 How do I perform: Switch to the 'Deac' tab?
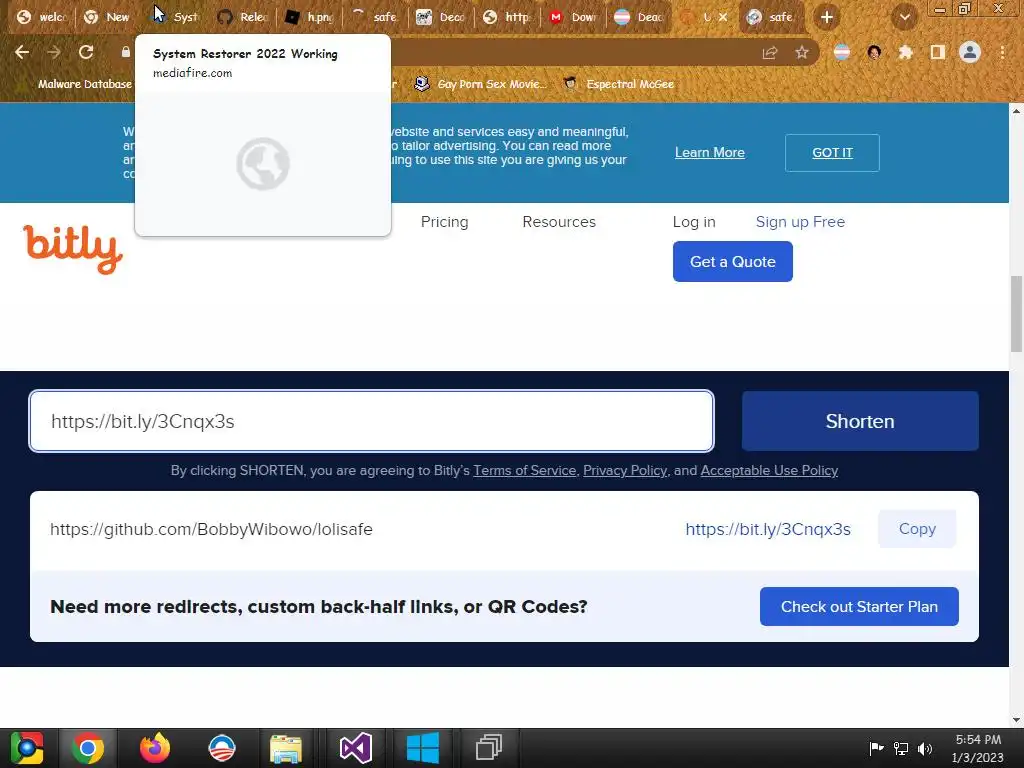639,17
